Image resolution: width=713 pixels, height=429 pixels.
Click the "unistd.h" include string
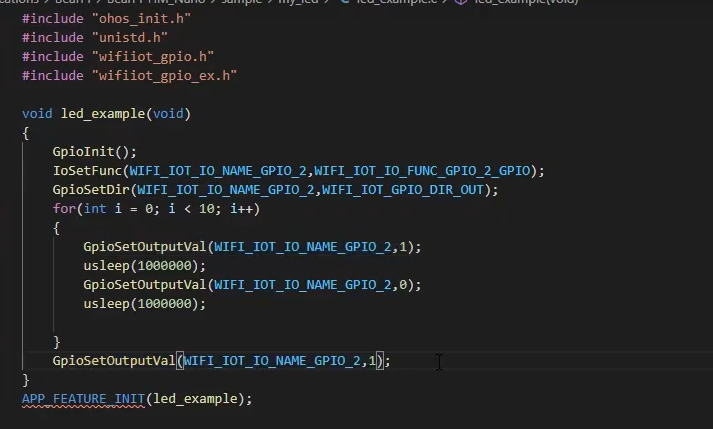tap(130, 37)
